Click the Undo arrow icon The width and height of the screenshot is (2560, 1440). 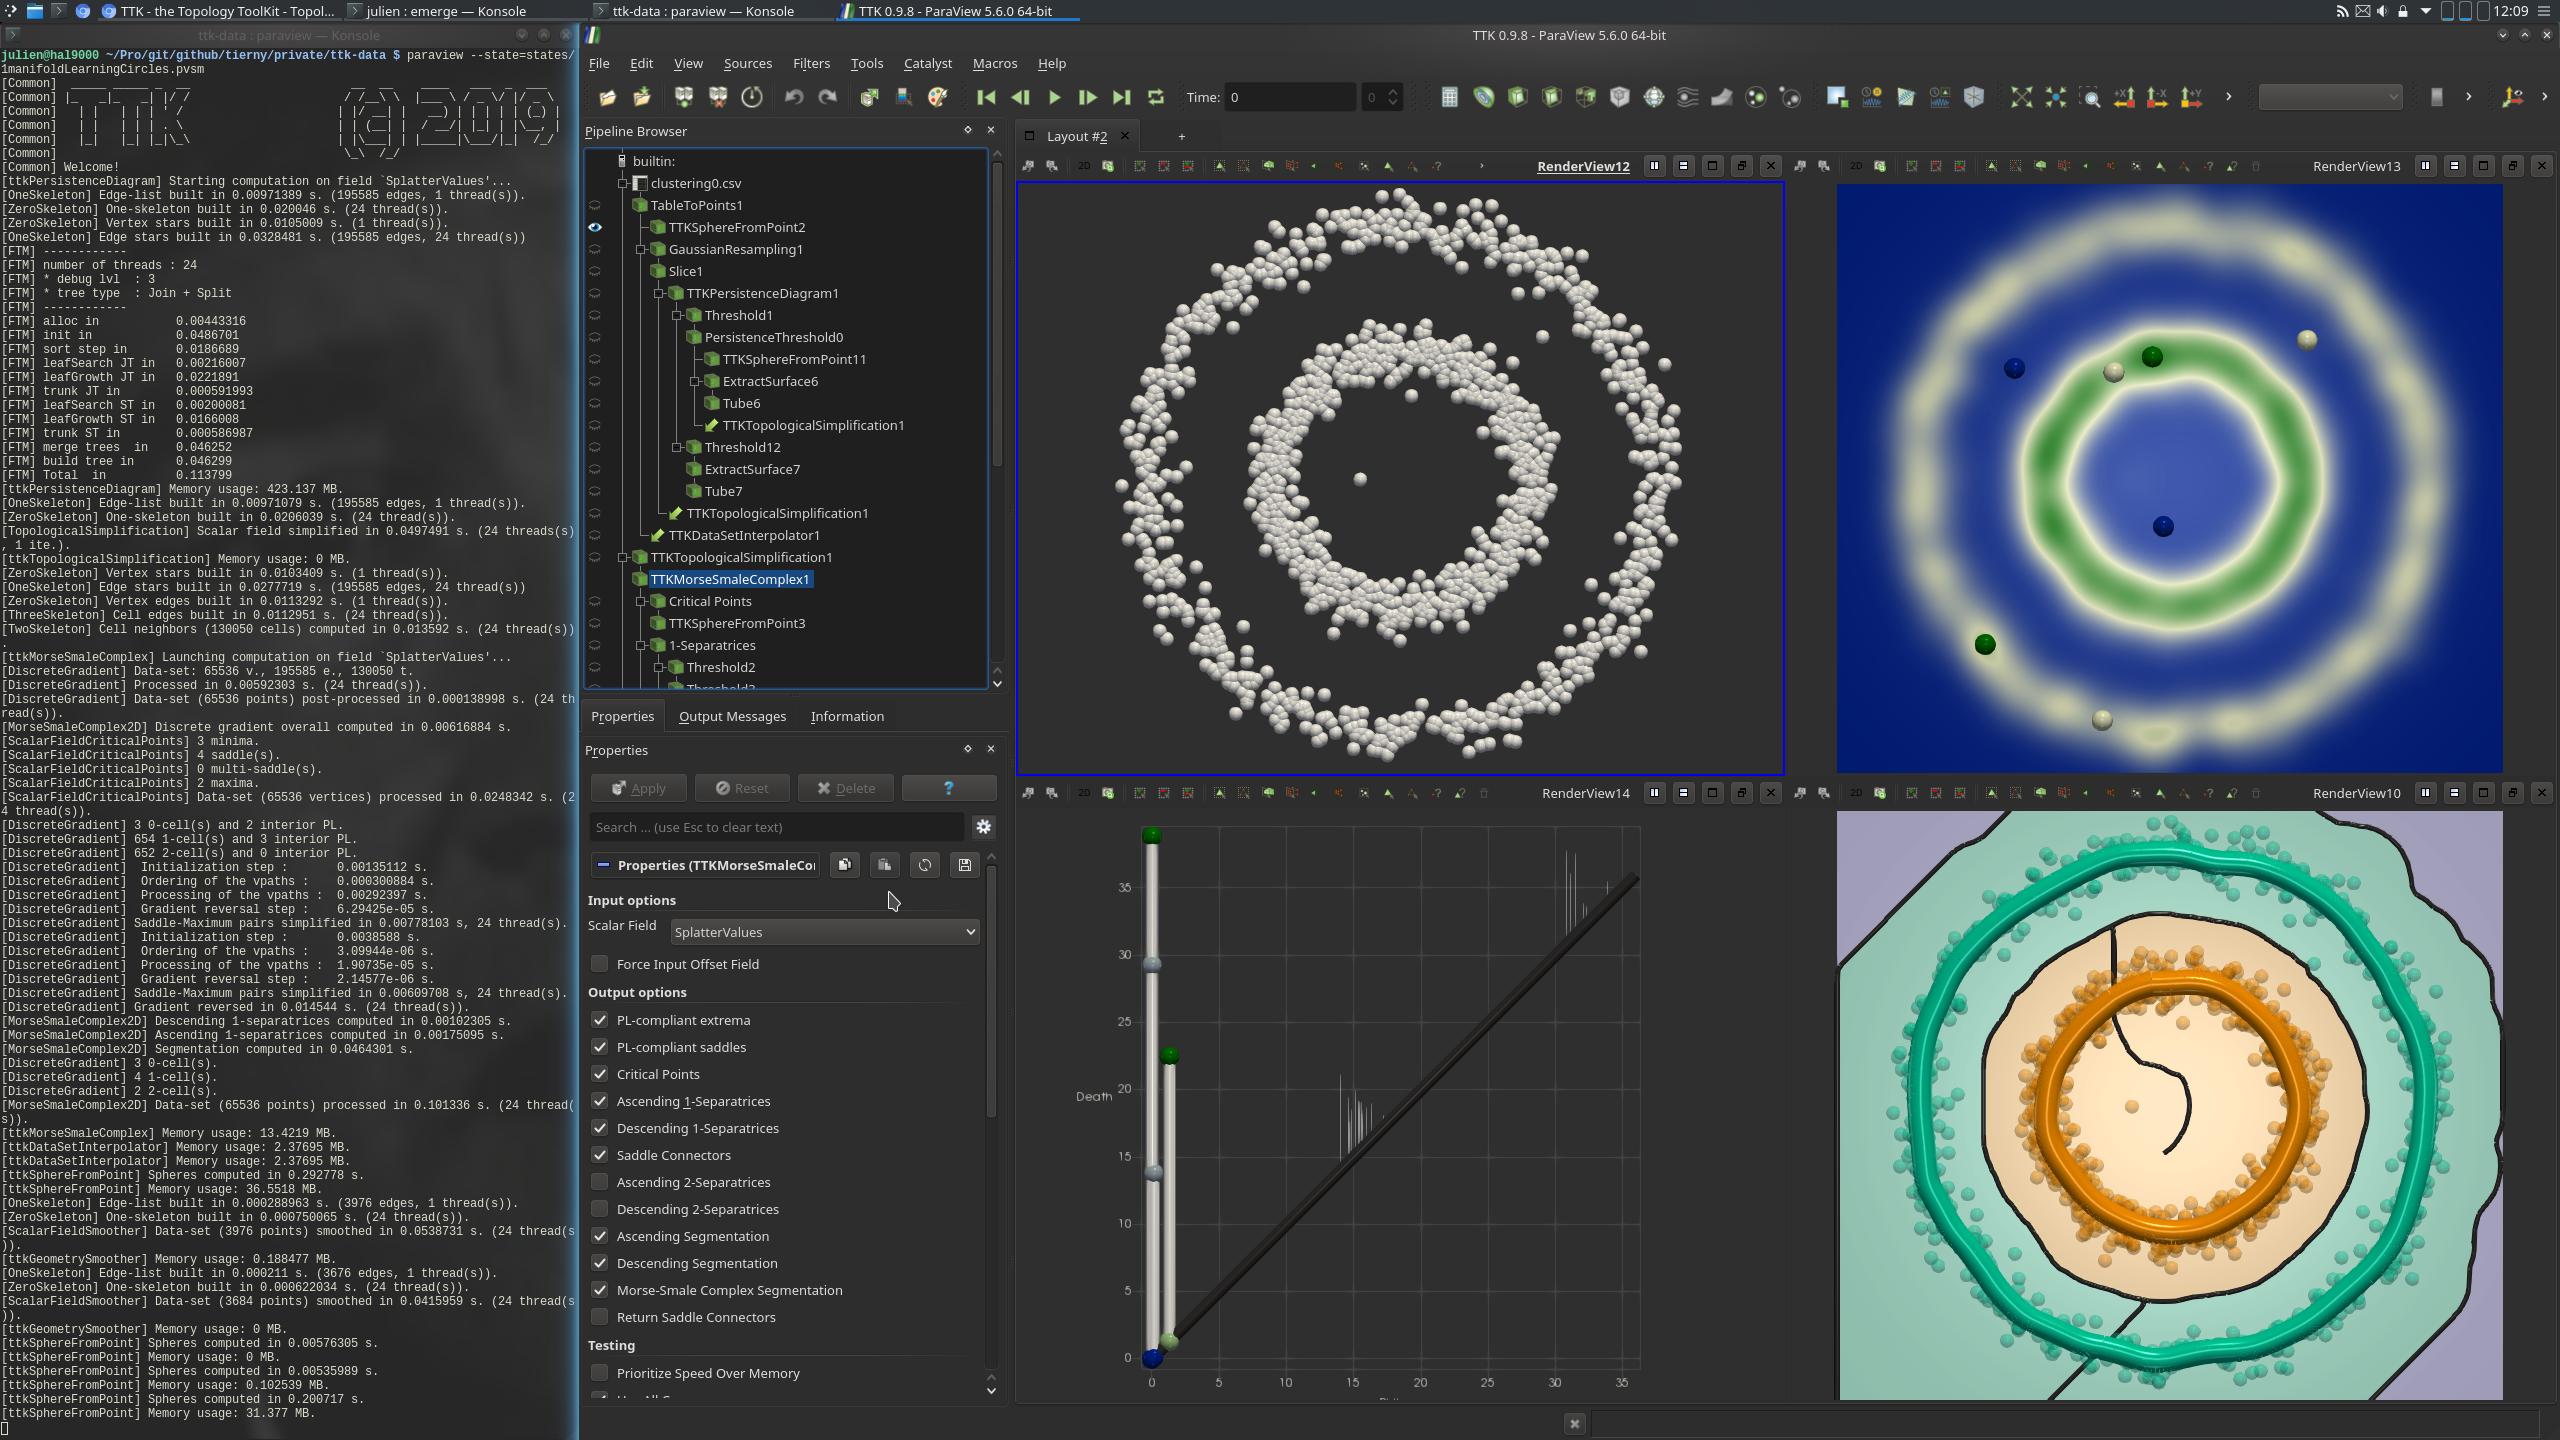(794, 97)
